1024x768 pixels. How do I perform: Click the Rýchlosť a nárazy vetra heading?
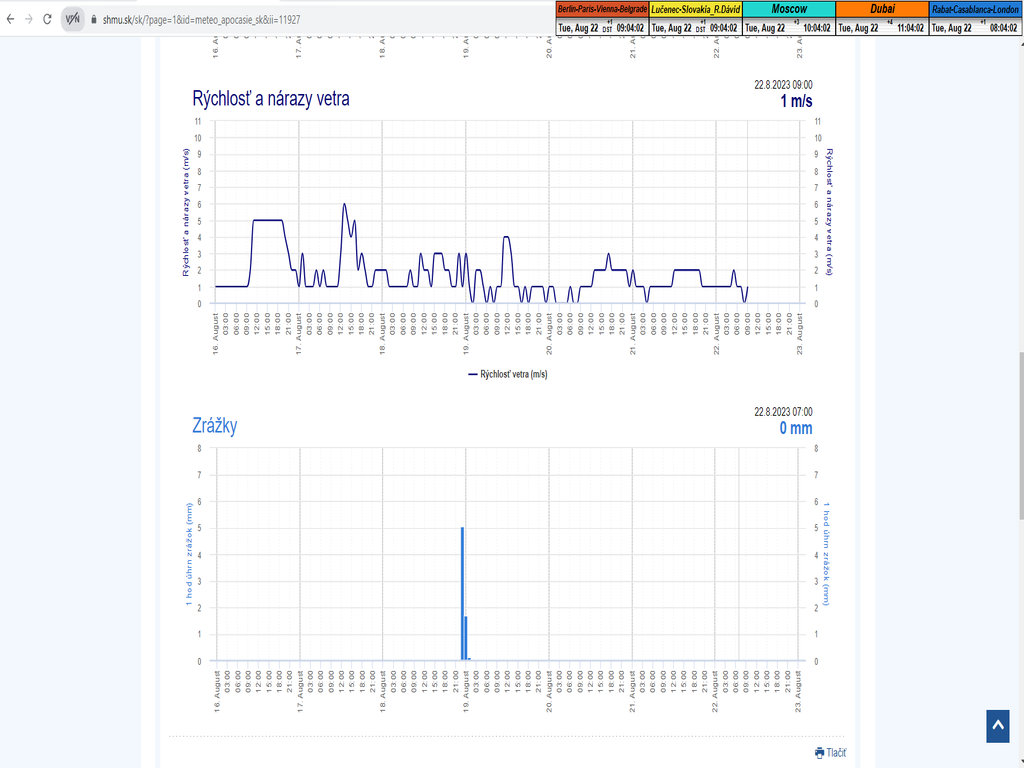[x=270, y=99]
